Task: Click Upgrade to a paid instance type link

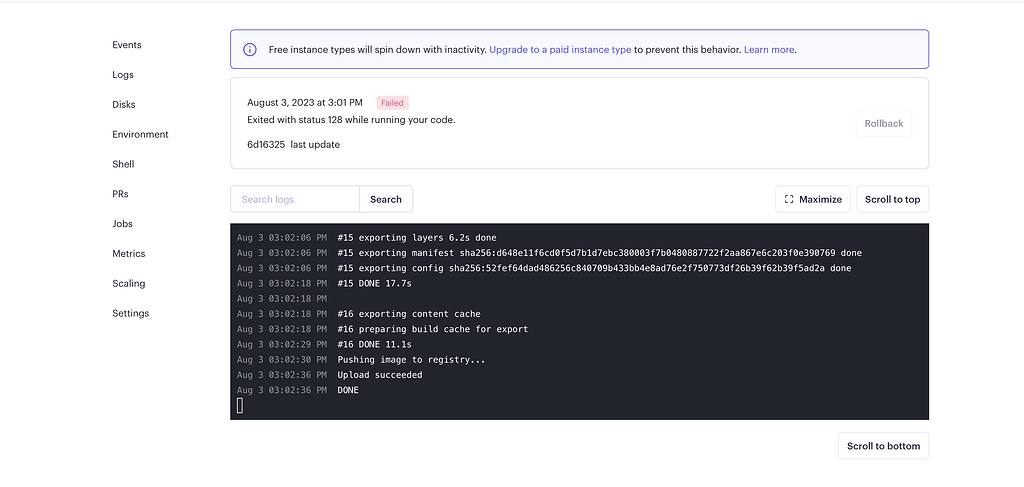Action: coord(560,50)
